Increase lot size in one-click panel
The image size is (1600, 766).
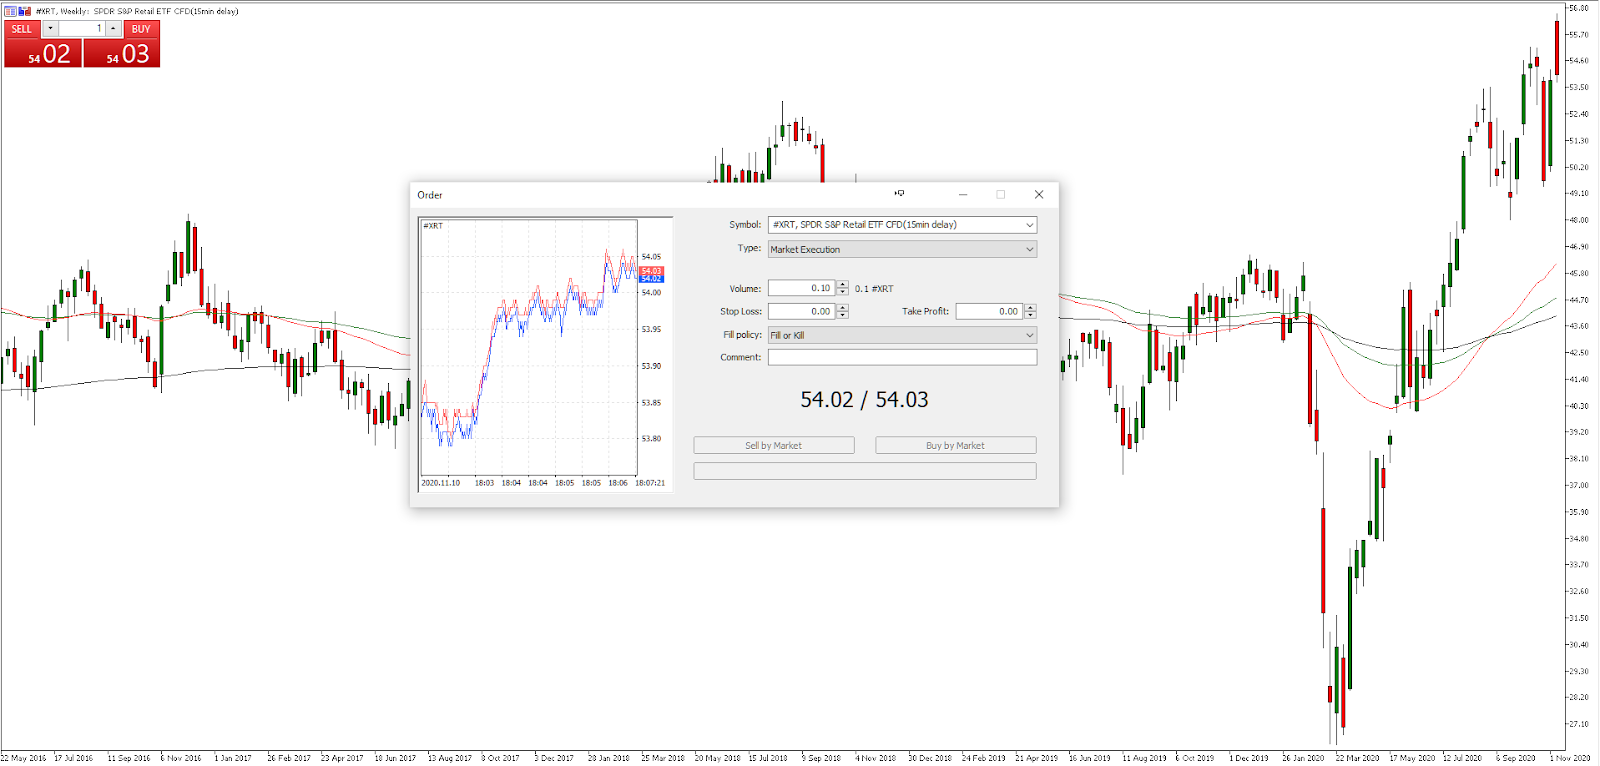[113, 29]
